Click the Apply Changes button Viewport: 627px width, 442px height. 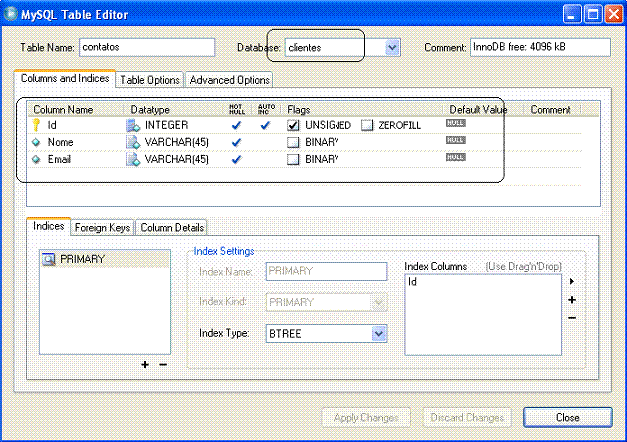(366, 418)
